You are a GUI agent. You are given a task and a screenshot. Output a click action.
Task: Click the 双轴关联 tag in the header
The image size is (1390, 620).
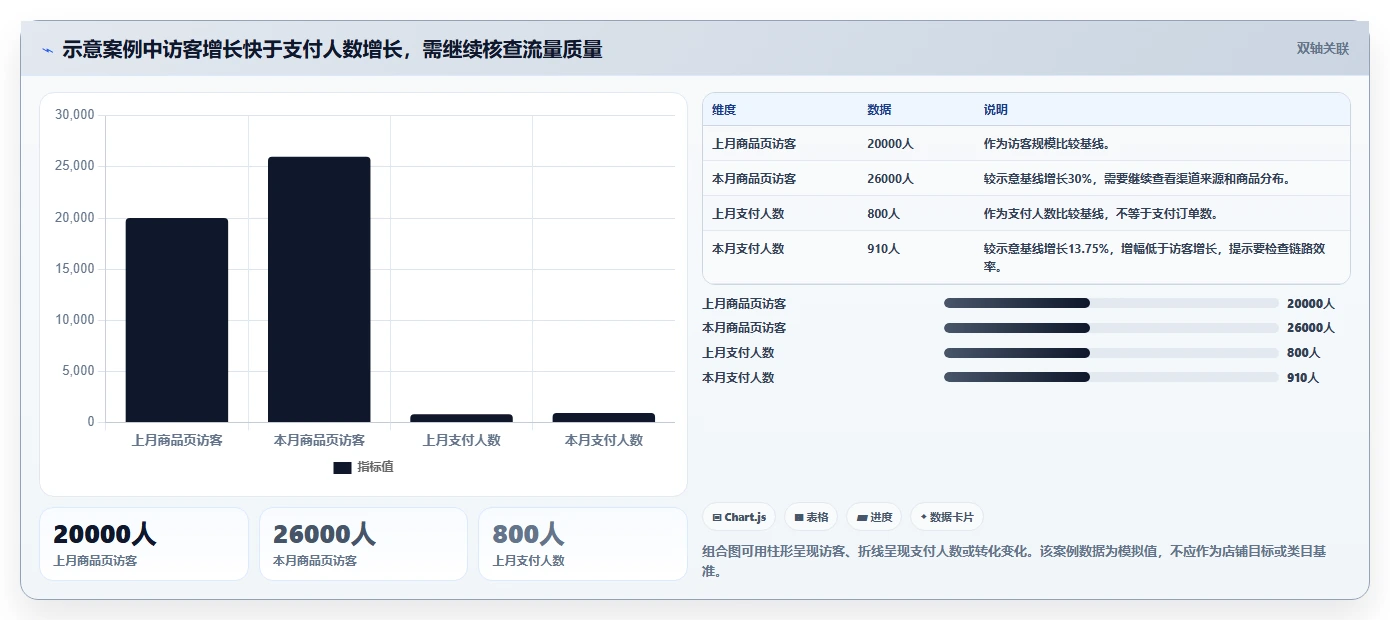click(1323, 49)
